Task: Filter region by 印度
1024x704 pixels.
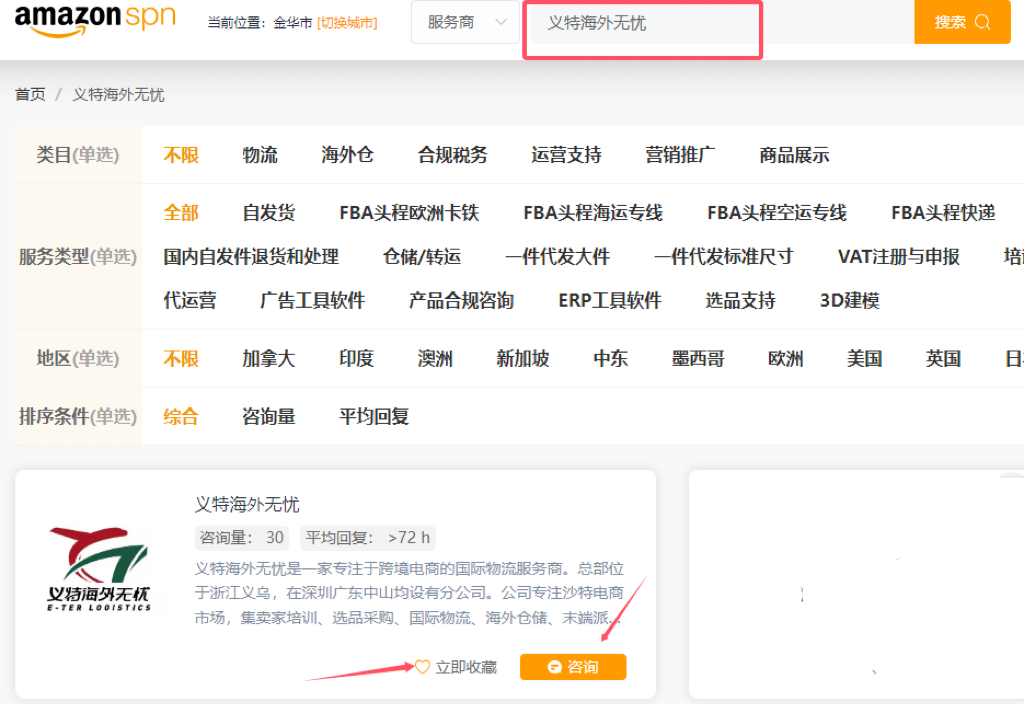Action: click(x=357, y=359)
